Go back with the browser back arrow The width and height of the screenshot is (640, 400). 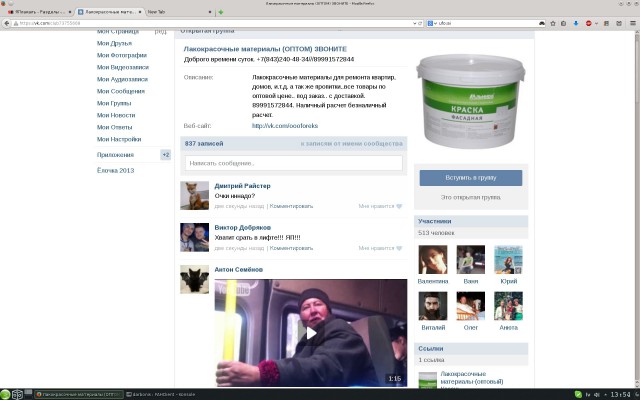coord(7,23)
